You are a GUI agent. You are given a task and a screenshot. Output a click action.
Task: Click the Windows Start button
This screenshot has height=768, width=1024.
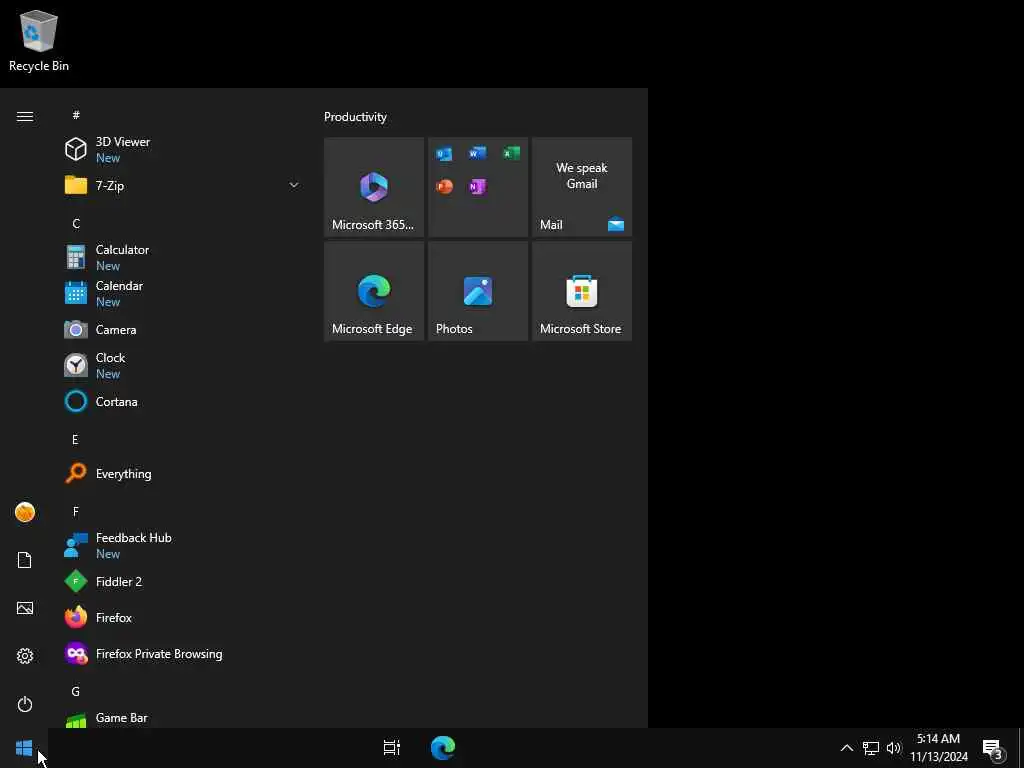(x=24, y=748)
